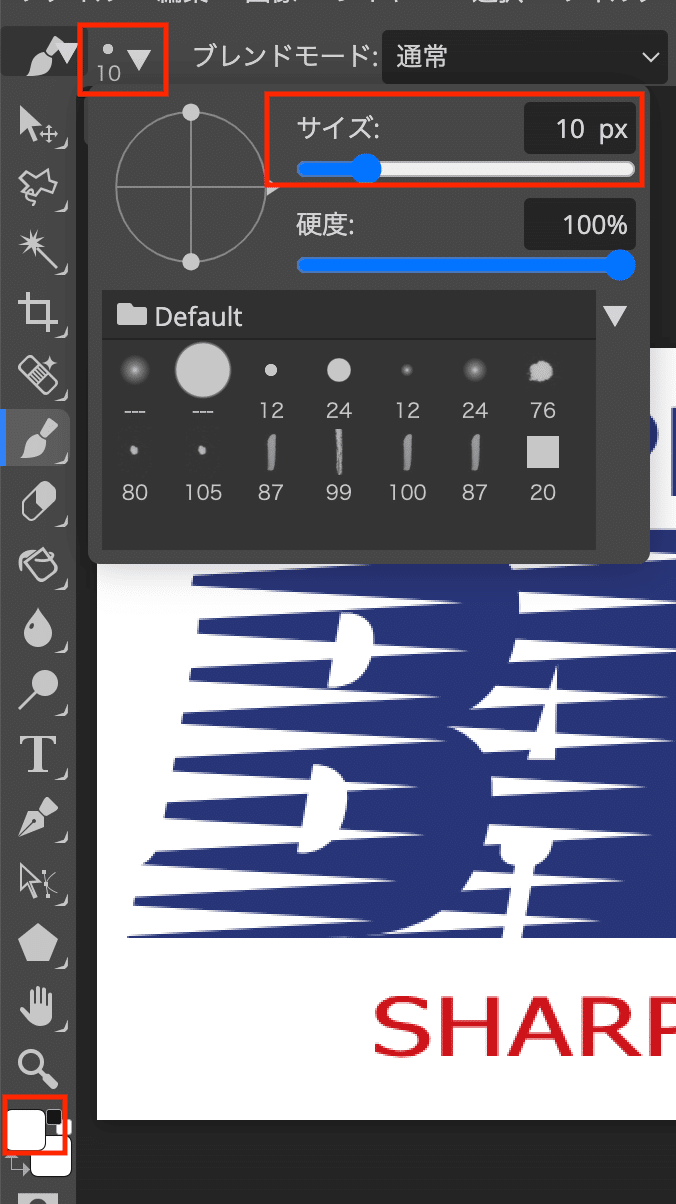
Task: Select the Brush tool in left toolbar
Action: click(38, 437)
